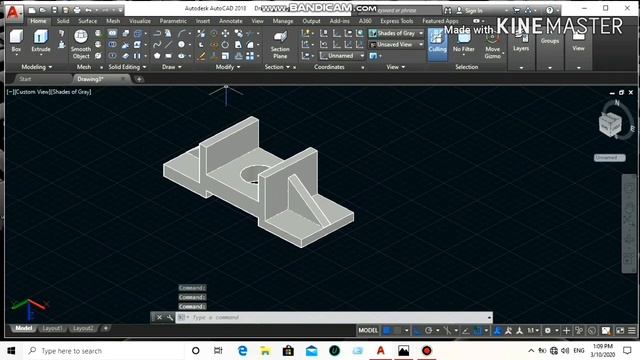Viewport: 640px width, 360px height.
Task: Switch to the Visualize ribbon tab
Action: (140, 21)
